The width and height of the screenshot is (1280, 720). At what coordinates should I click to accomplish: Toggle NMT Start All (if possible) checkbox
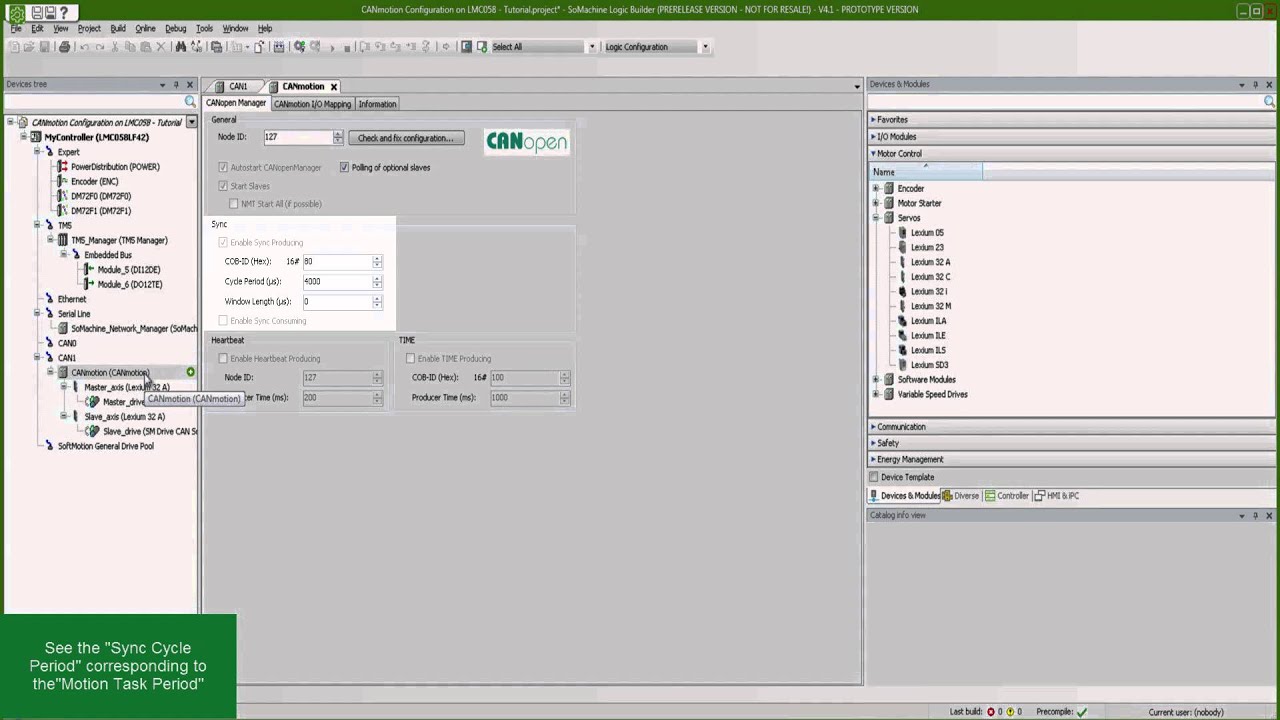pyautogui.click(x=234, y=204)
